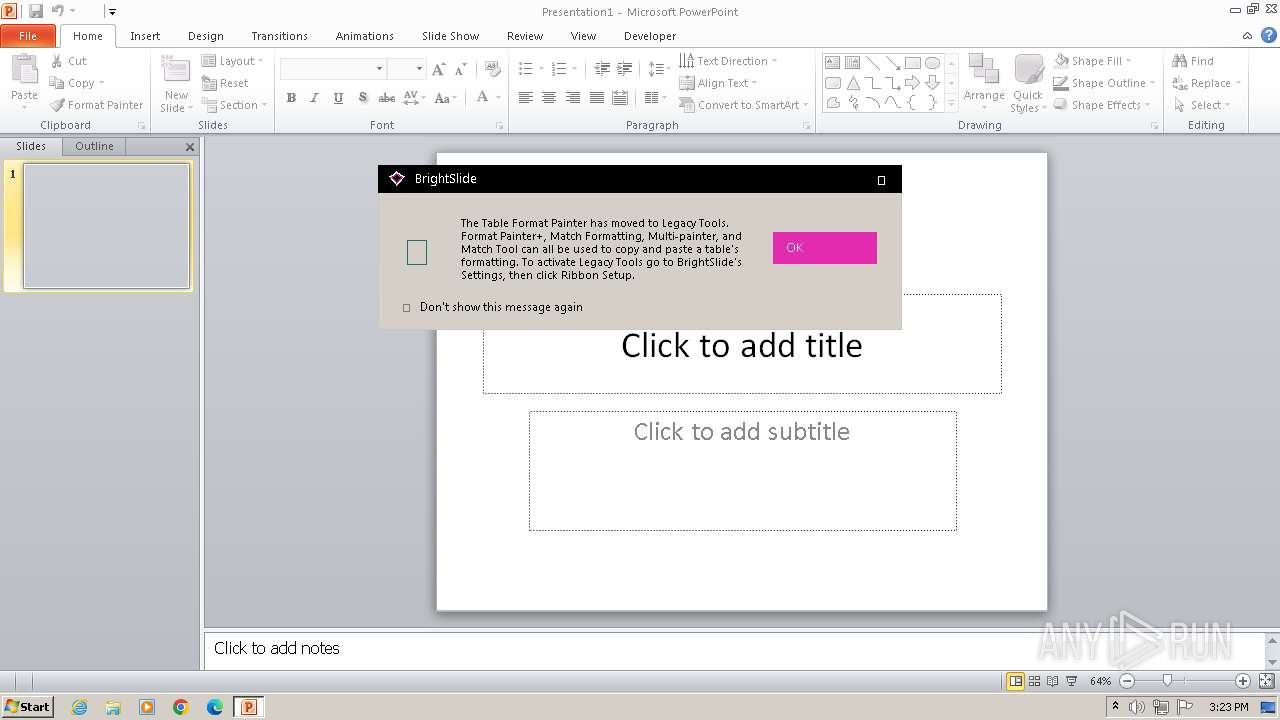Switch to the Insert ribbon tab
Viewport: 1280px width, 720px height.
(x=145, y=36)
